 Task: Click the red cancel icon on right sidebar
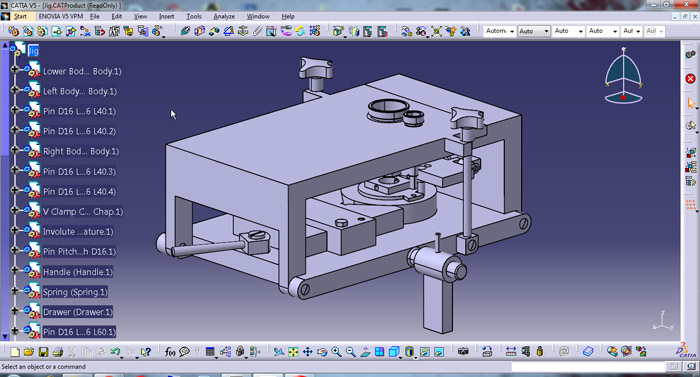(690, 79)
